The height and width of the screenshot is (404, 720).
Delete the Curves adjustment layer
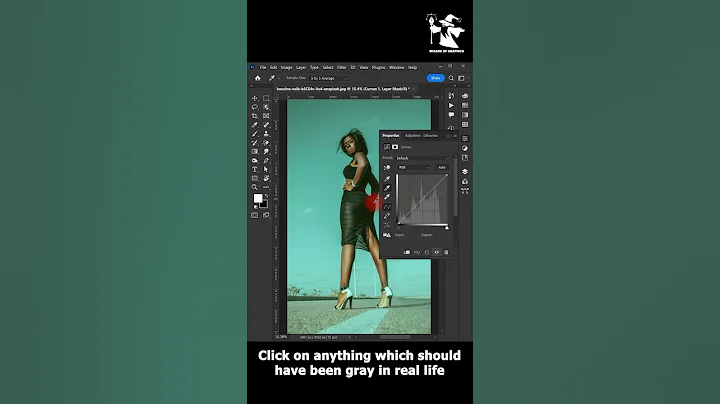point(446,252)
